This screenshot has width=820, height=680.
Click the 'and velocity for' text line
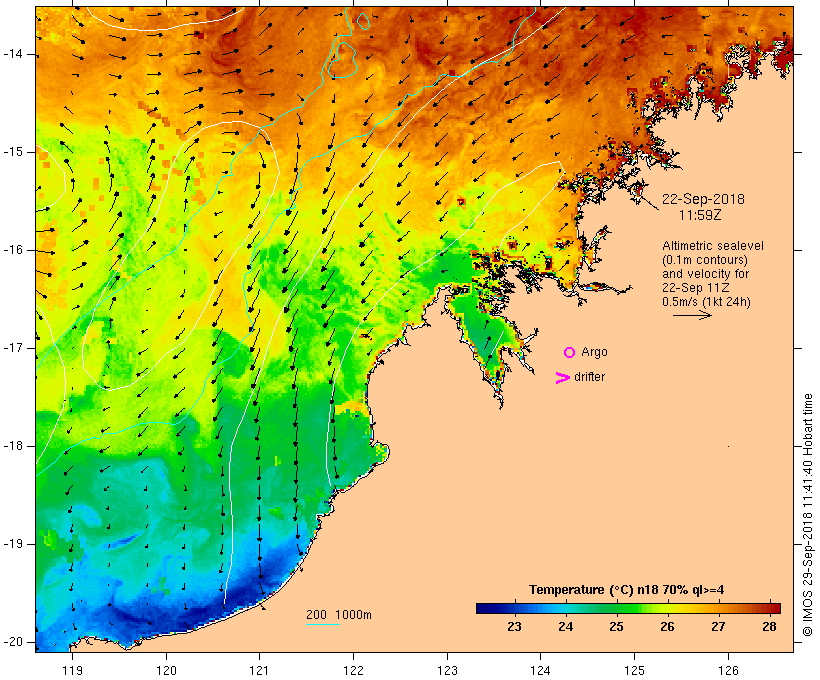pos(705,274)
